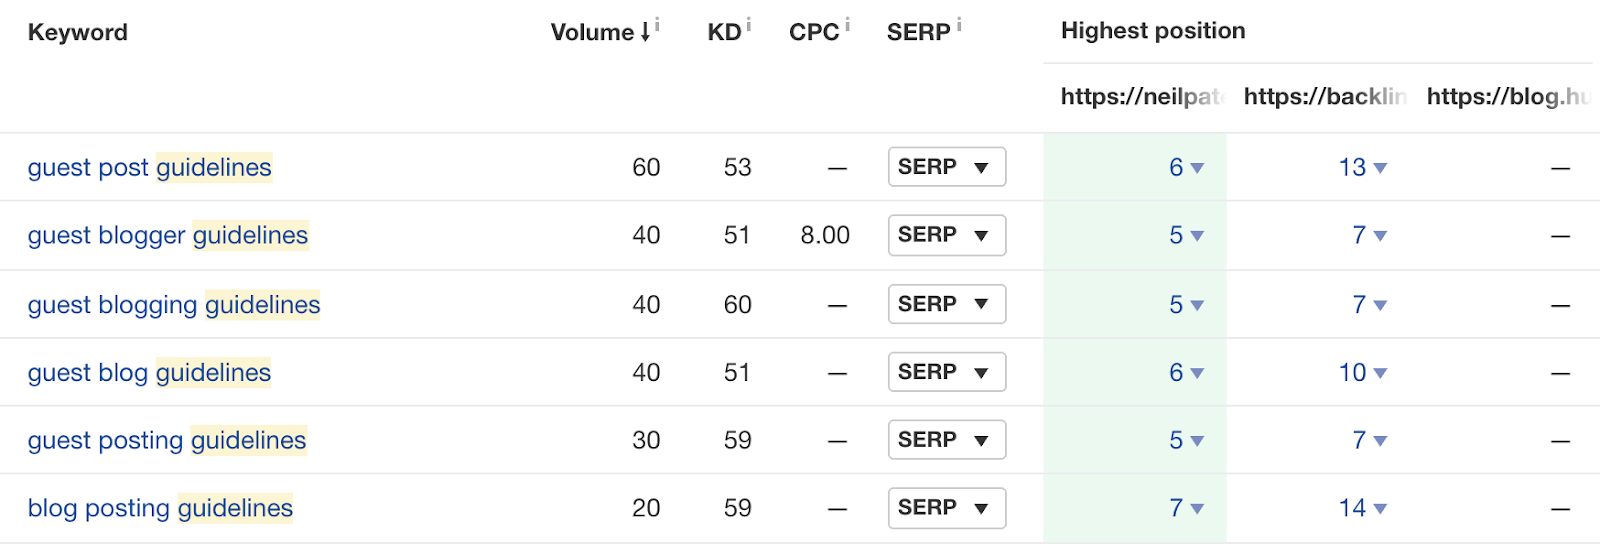Viewport: 1600px width, 544px height.
Task: Click the Volume column info icon
Action: 657,24
